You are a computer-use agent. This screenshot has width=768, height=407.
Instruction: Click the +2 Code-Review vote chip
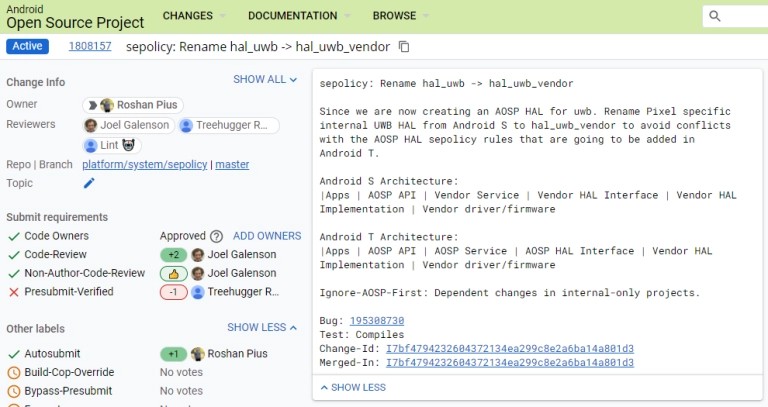(x=173, y=255)
